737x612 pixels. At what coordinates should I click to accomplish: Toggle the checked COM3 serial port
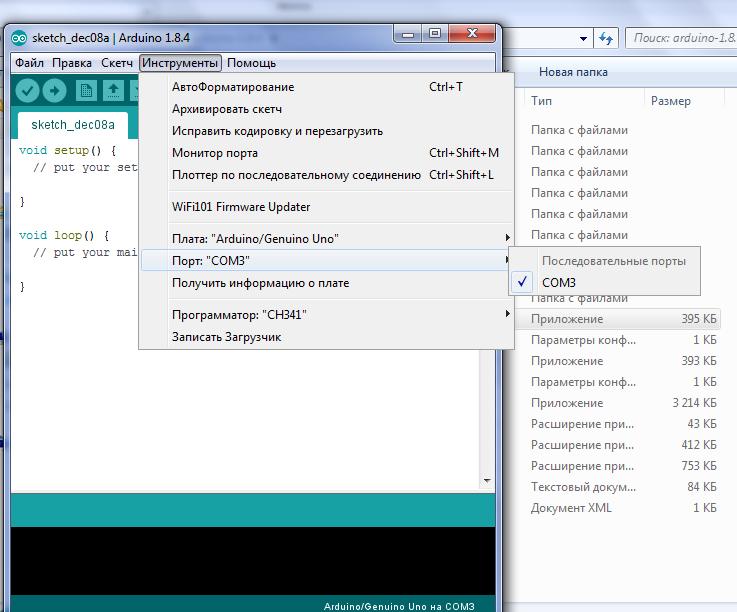point(604,282)
